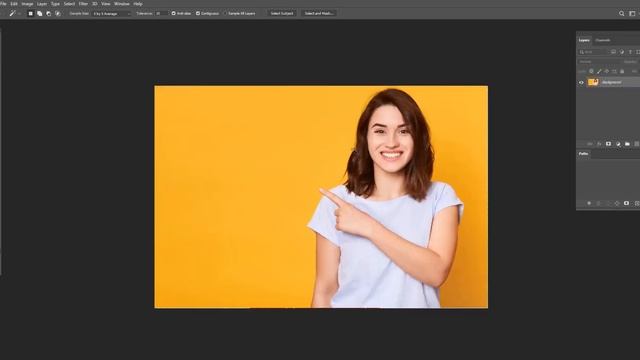Open the Type menu
Viewport: 640px width, 360px height.
tap(56, 4)
